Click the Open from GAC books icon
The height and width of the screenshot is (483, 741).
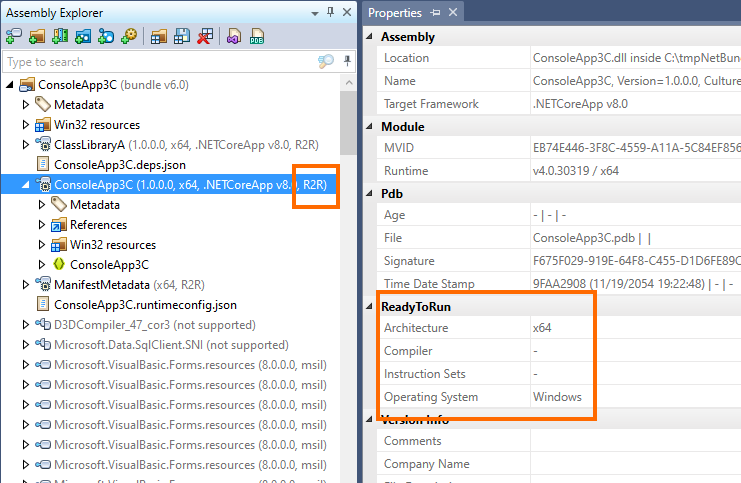click(60, 36)
